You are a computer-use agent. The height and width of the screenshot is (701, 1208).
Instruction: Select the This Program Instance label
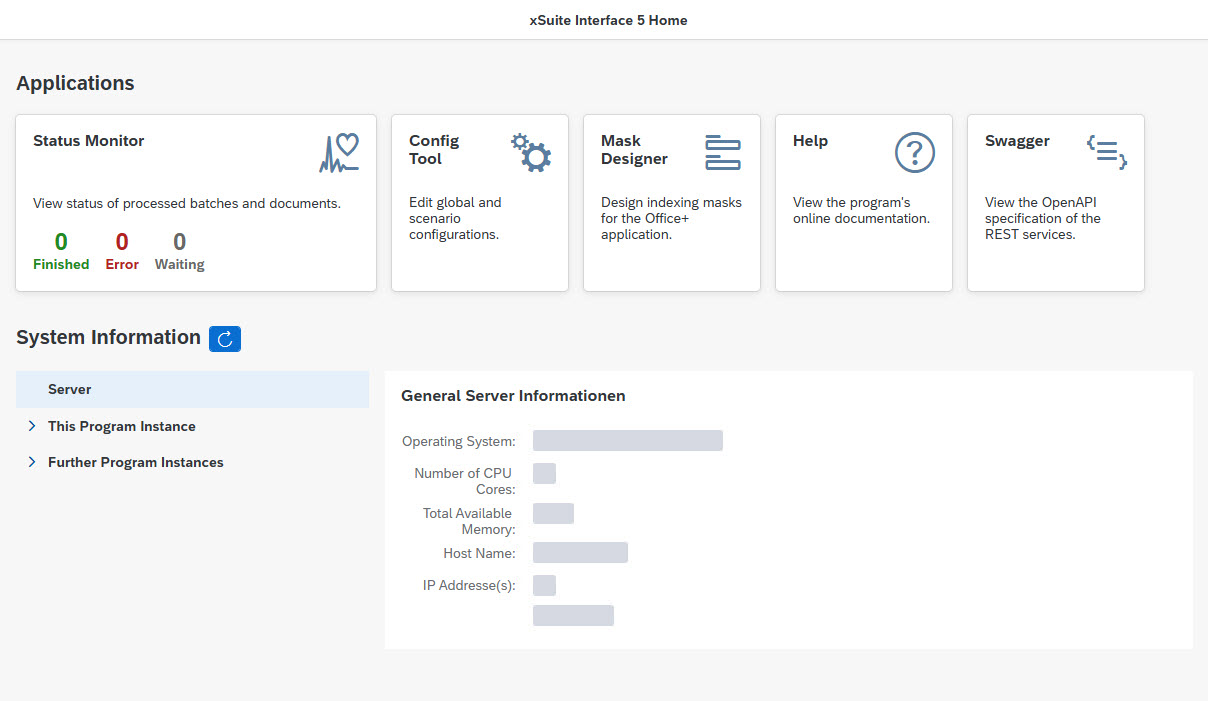click(122, 426)
